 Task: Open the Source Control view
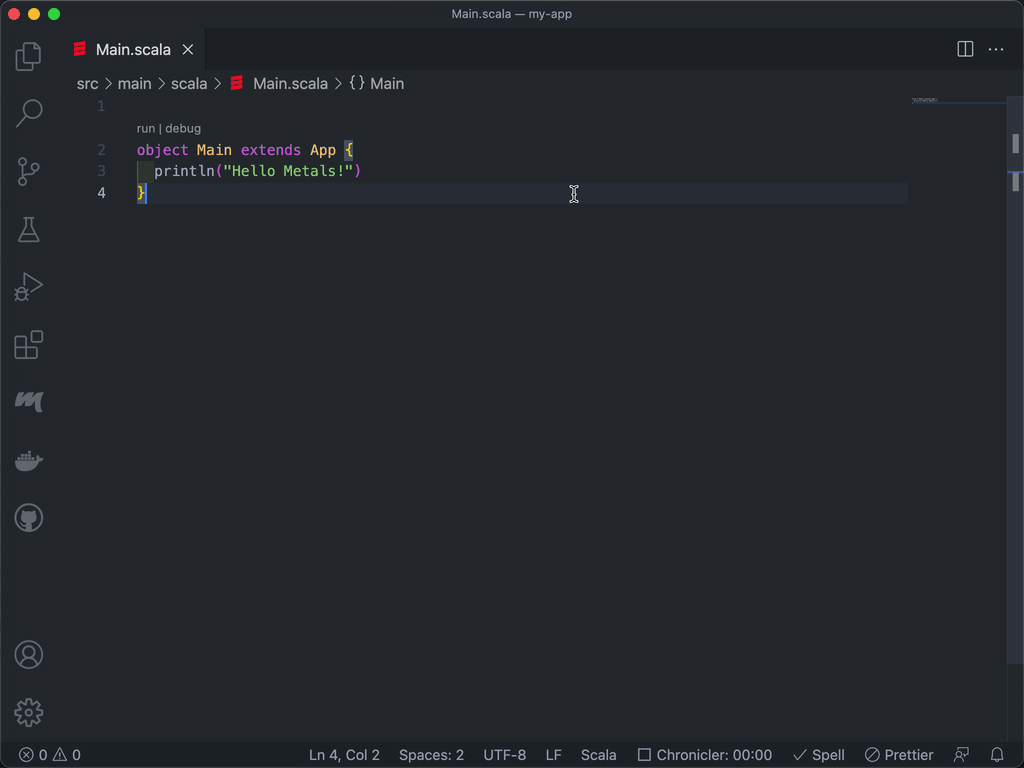point(28,171)
